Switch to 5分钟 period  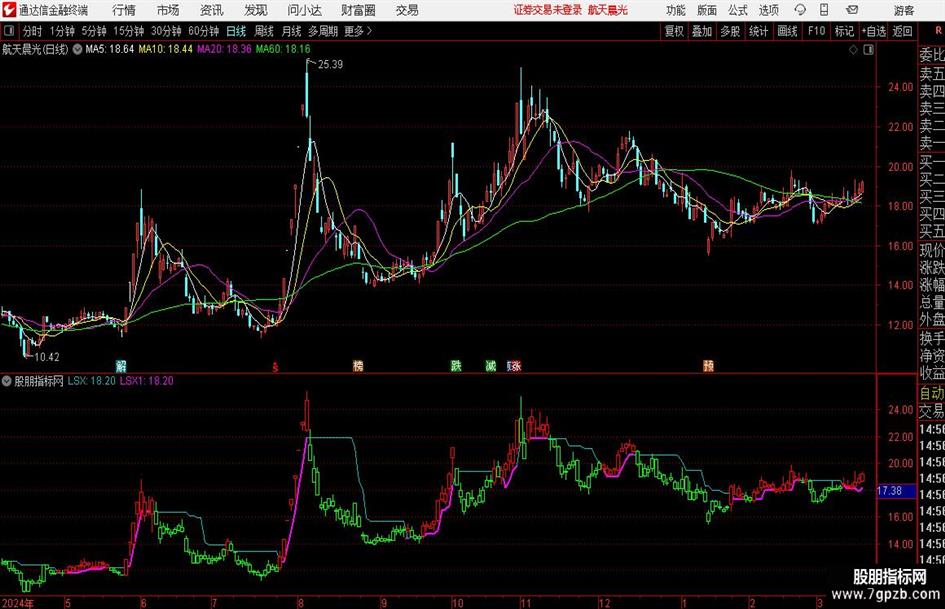(x=93, y=31)
